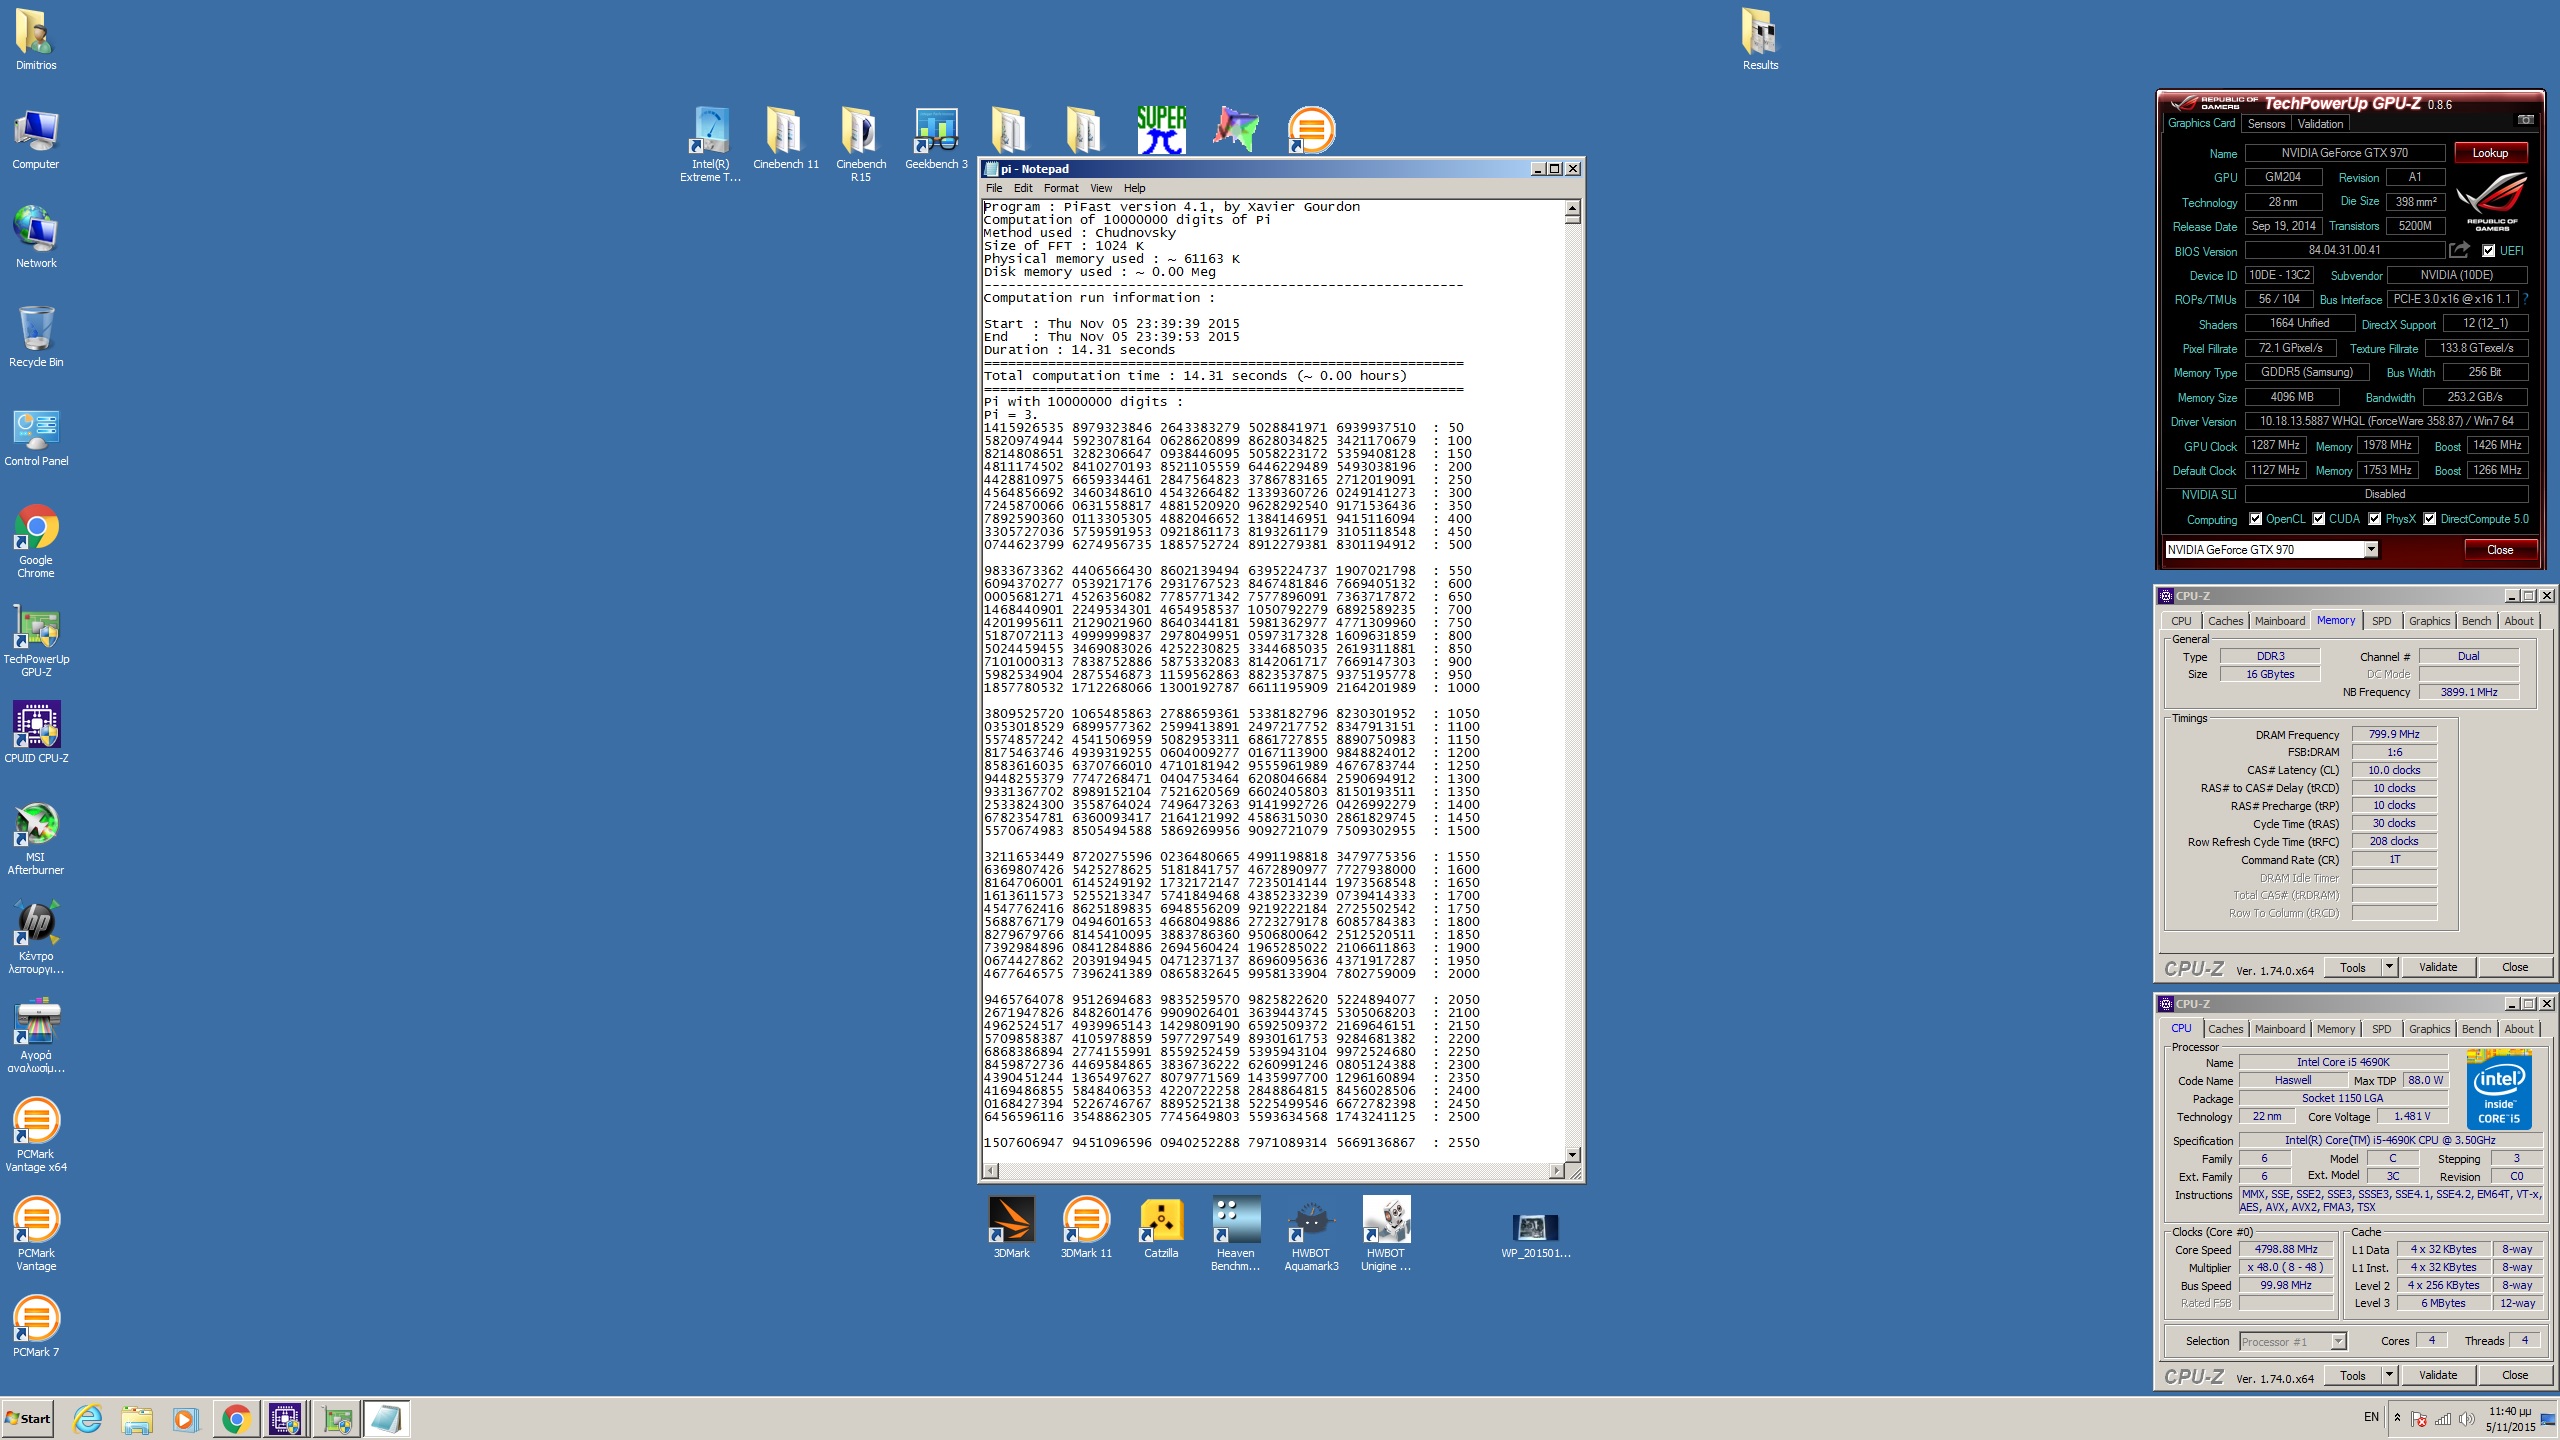The height and width of the screenshot is (1440, 2560).
Task: Click Notepad vertical scrollbar up arrow
Action: (1572, 207)
